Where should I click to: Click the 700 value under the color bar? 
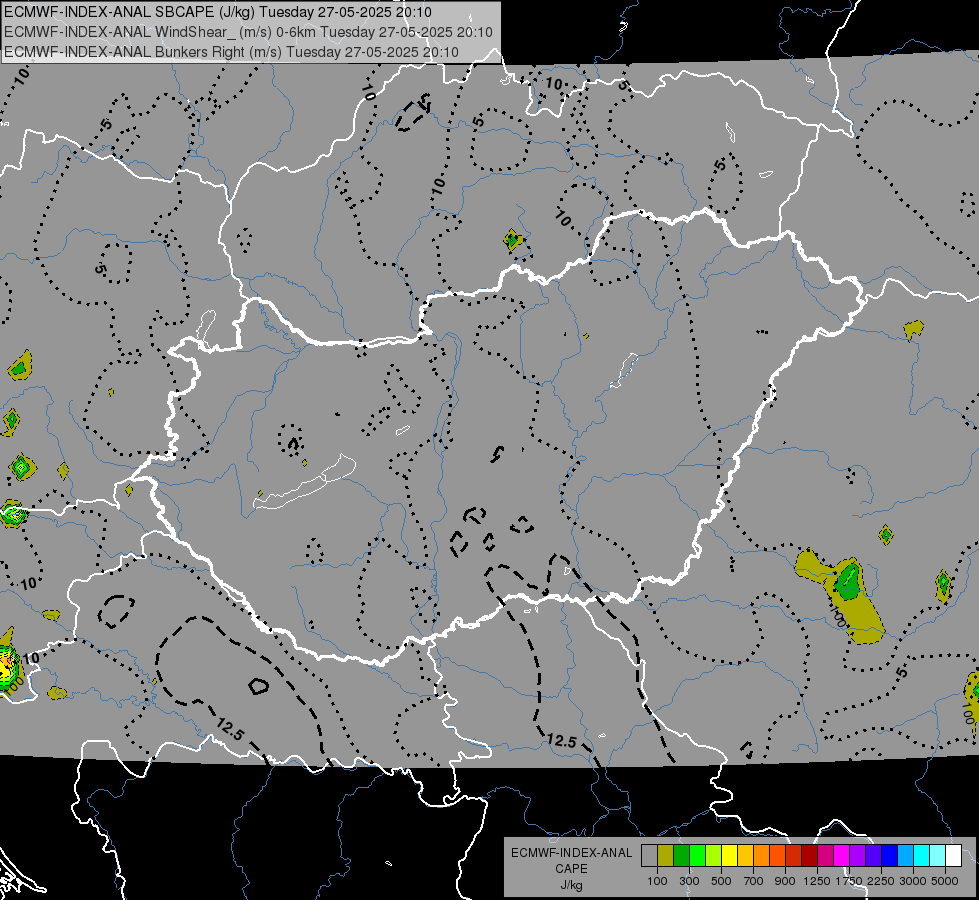tap(754, 881)
